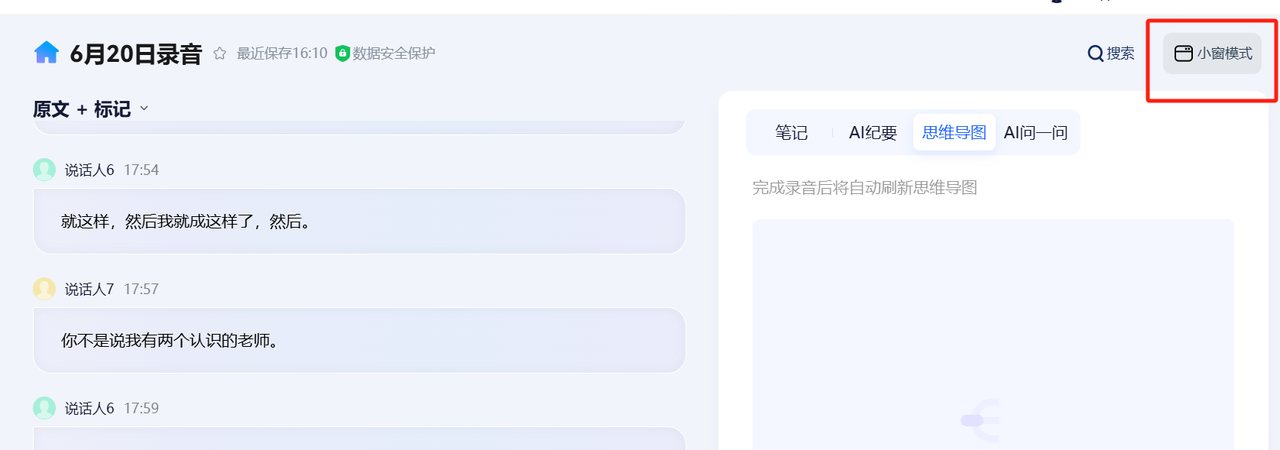Switch to the 笔记 tab
1280x450 pixels.
(791, 132)
